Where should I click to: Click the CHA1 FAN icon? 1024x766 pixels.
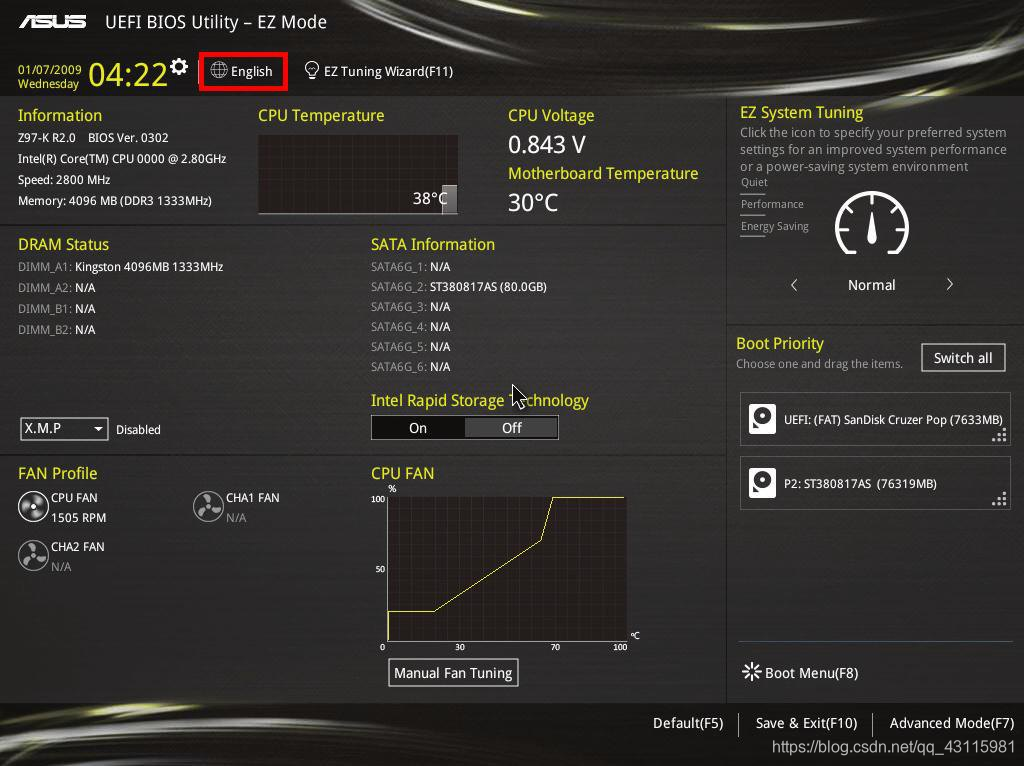(x=208, y=507)
